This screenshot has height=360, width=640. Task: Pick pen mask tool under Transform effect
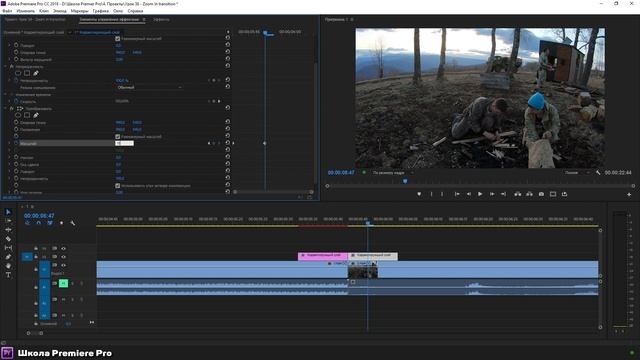(x=36, y=115)
